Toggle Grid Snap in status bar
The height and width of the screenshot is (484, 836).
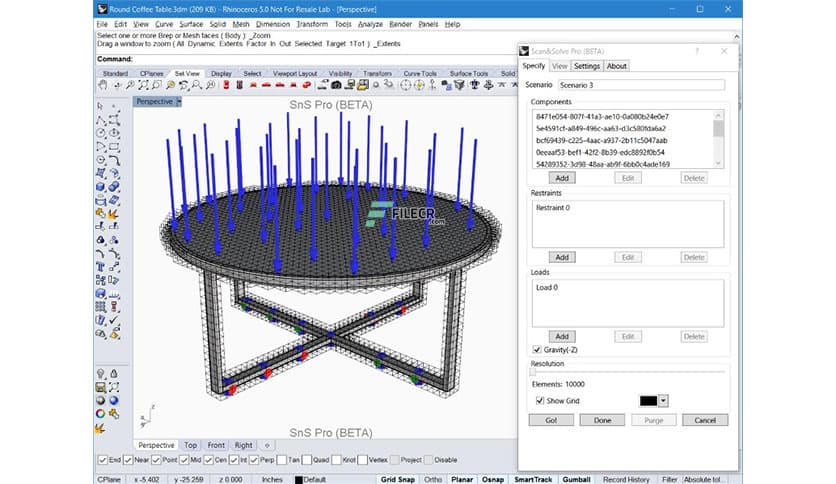click(398, 480)
